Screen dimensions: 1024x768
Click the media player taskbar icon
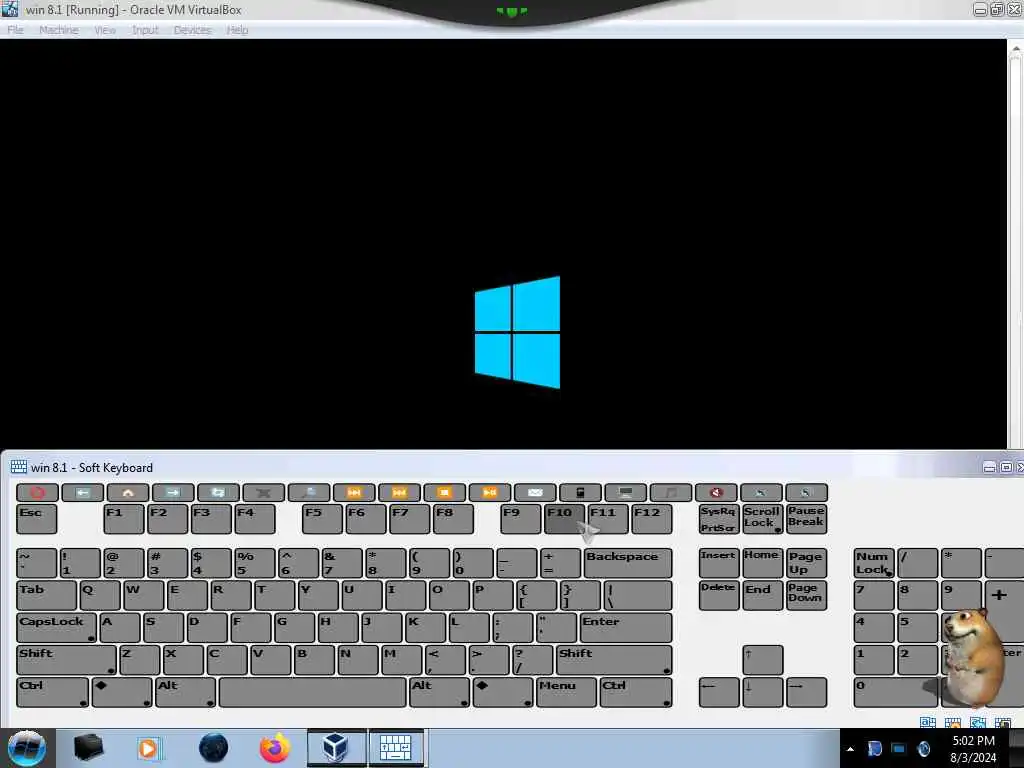(150, 748)
